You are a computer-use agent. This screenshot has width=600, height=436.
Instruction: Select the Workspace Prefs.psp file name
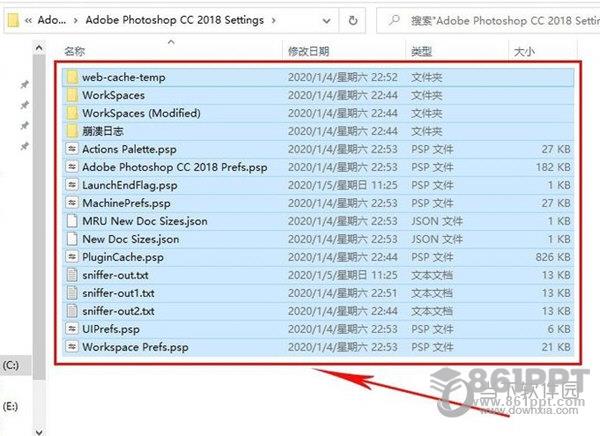[135, 347]
